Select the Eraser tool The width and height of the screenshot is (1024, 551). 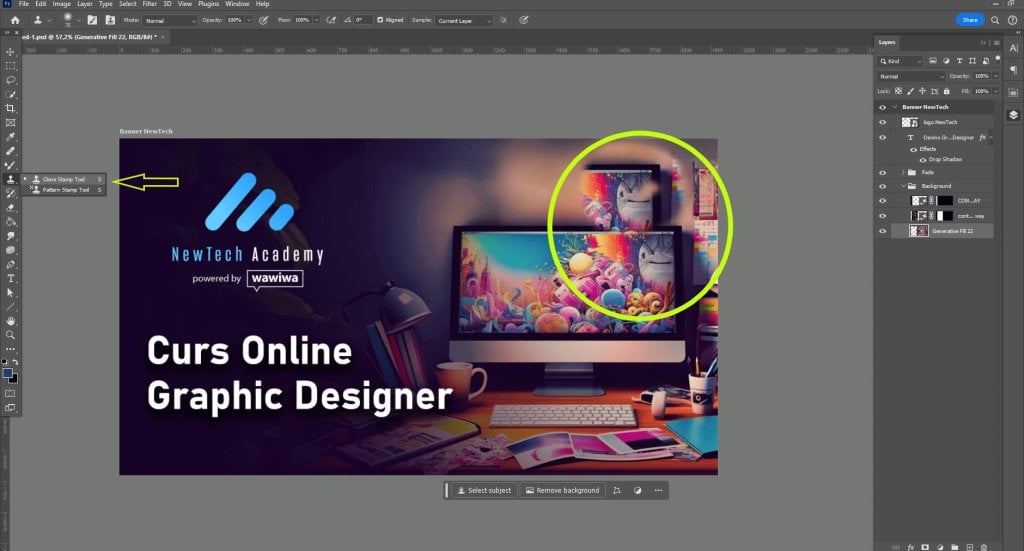(x=10, y=208)
